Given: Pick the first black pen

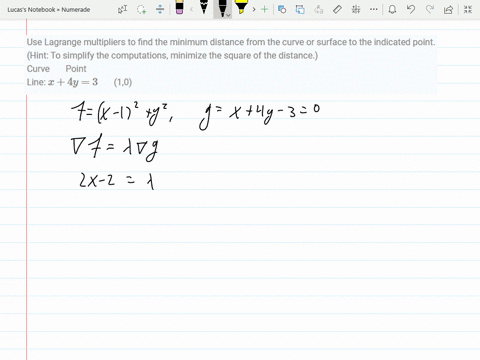Looking at the screenshot, I should click(x=204, y=7).
